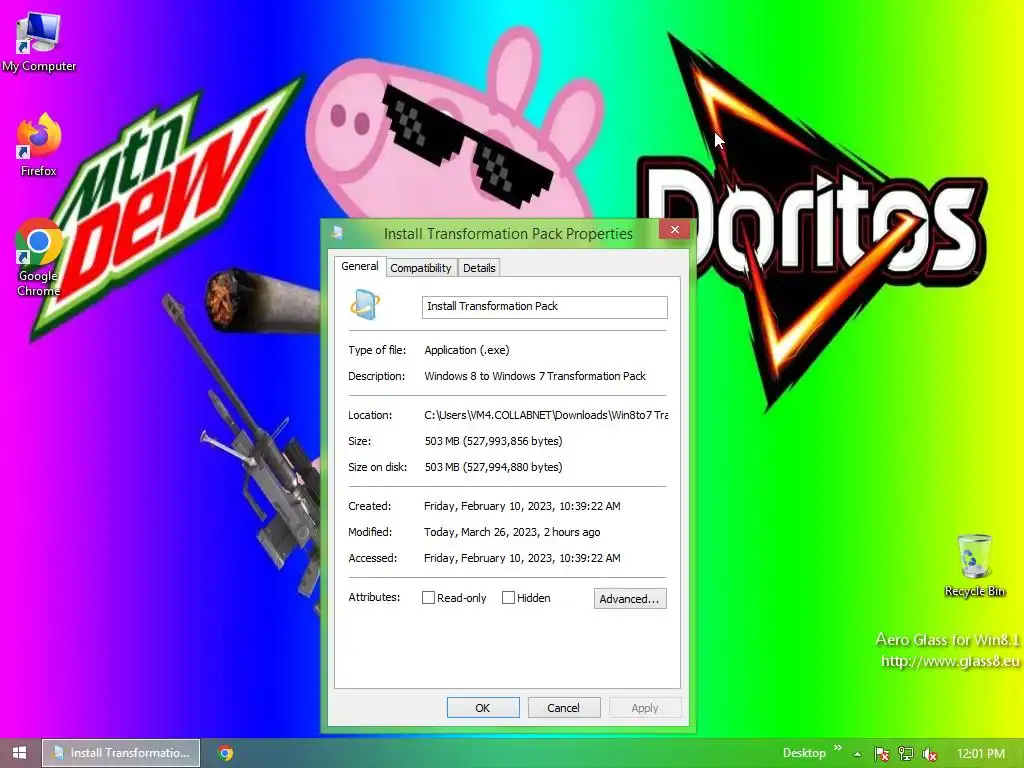Screen dimensions: 1024x768
Task: Select the Google Chrome desktop shortcut
Action: (x=39, y=257)
